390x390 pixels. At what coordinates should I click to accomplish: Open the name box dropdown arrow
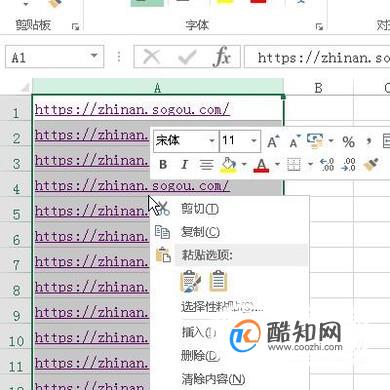pyautogui.click(x=94, y=56)
